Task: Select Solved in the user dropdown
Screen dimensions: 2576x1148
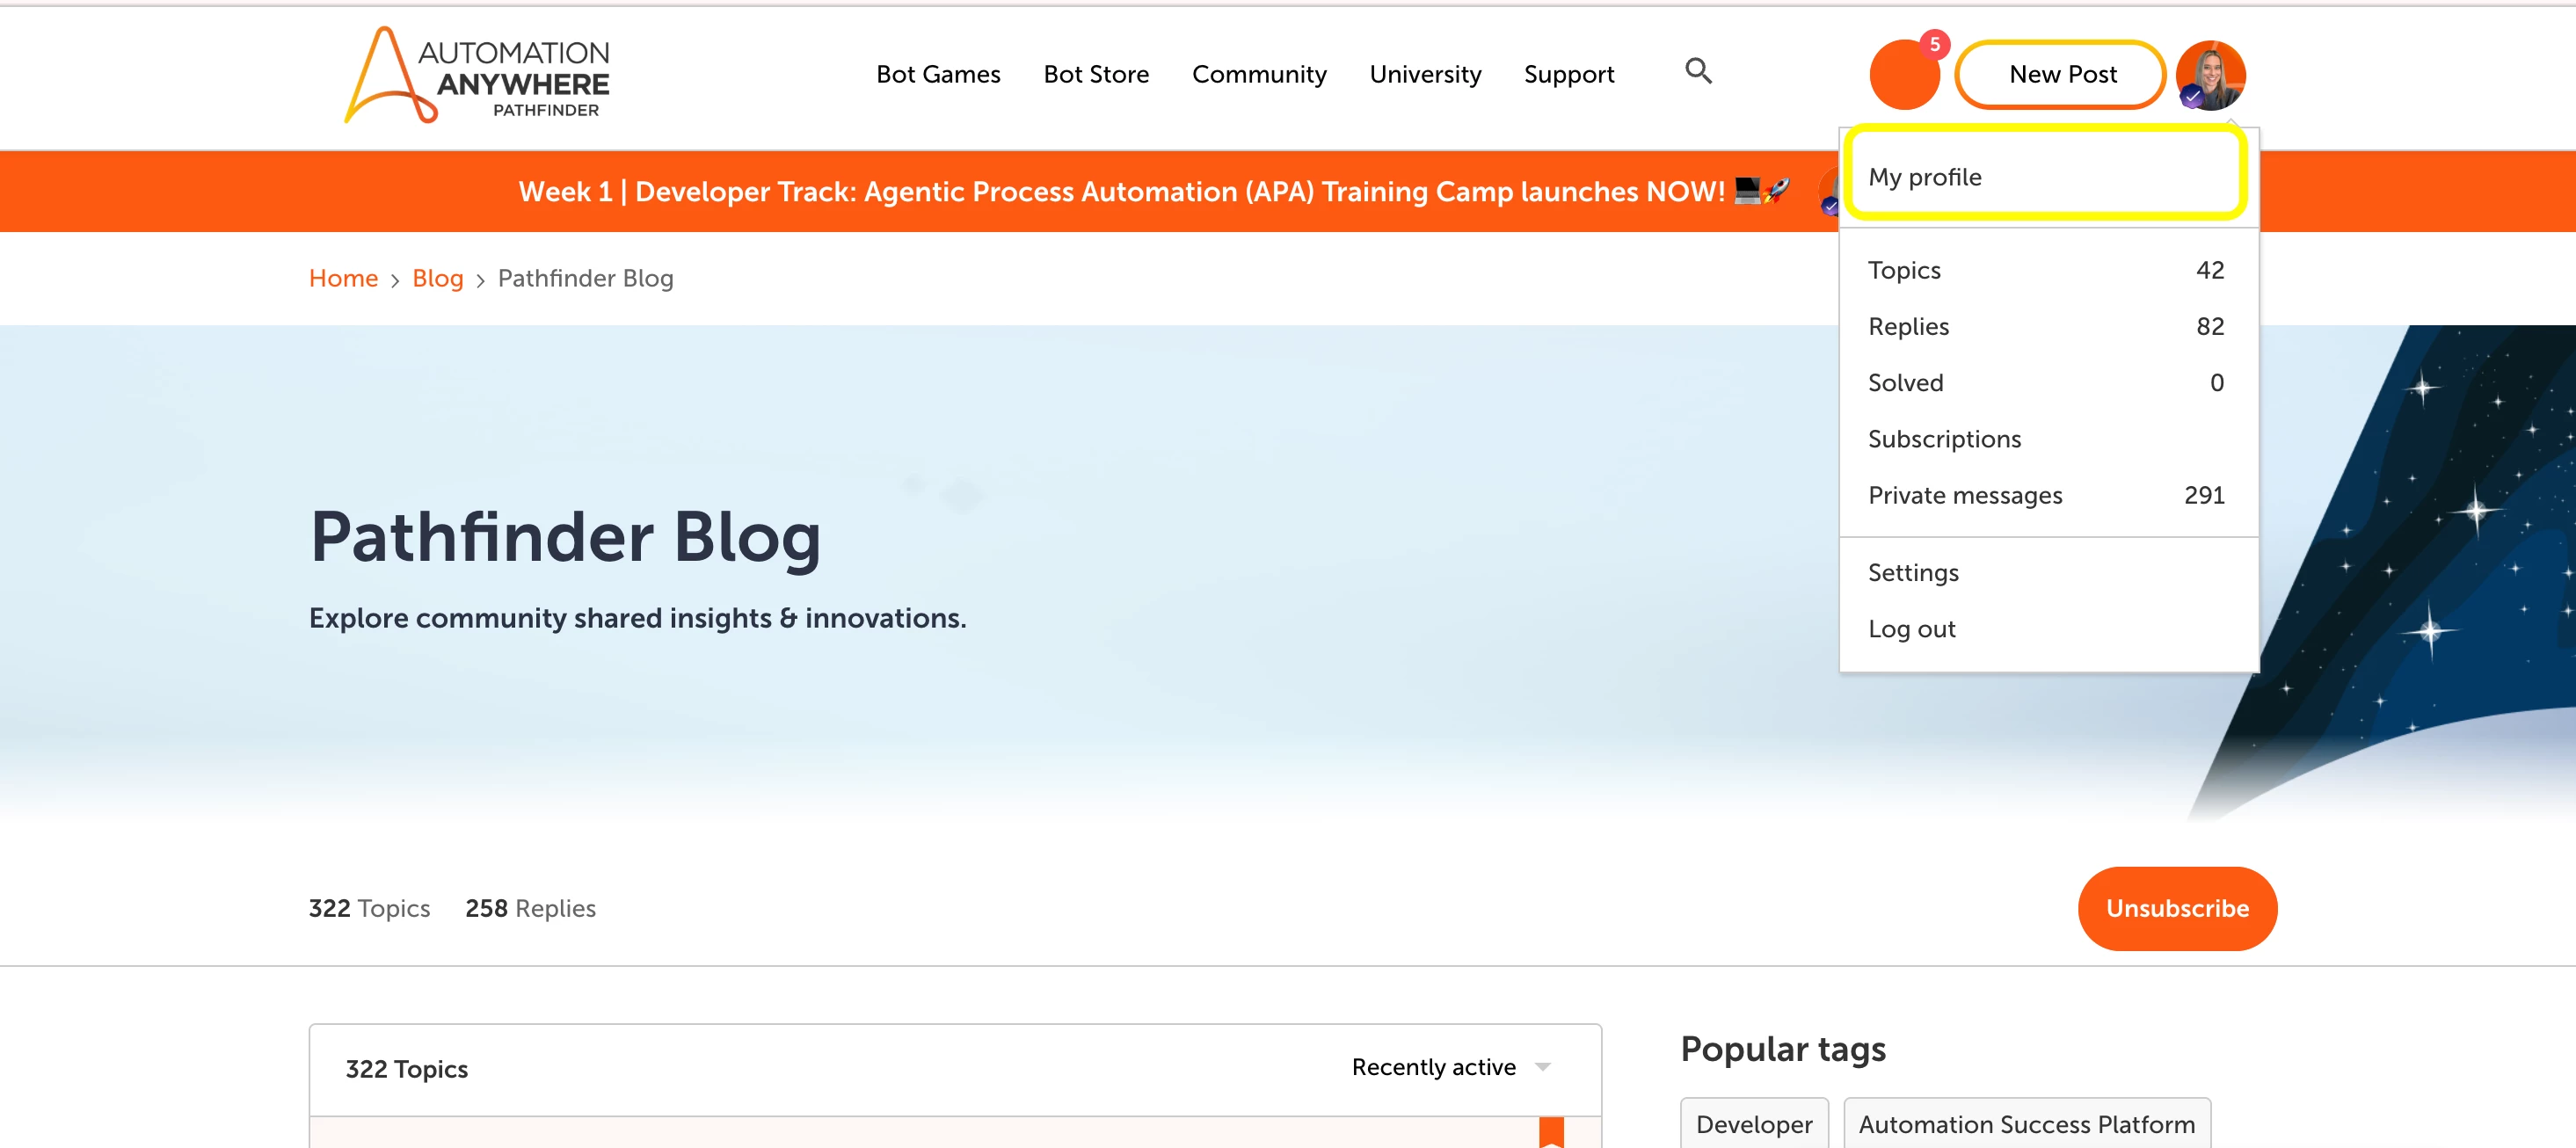Action: (x=1905, y=382)
